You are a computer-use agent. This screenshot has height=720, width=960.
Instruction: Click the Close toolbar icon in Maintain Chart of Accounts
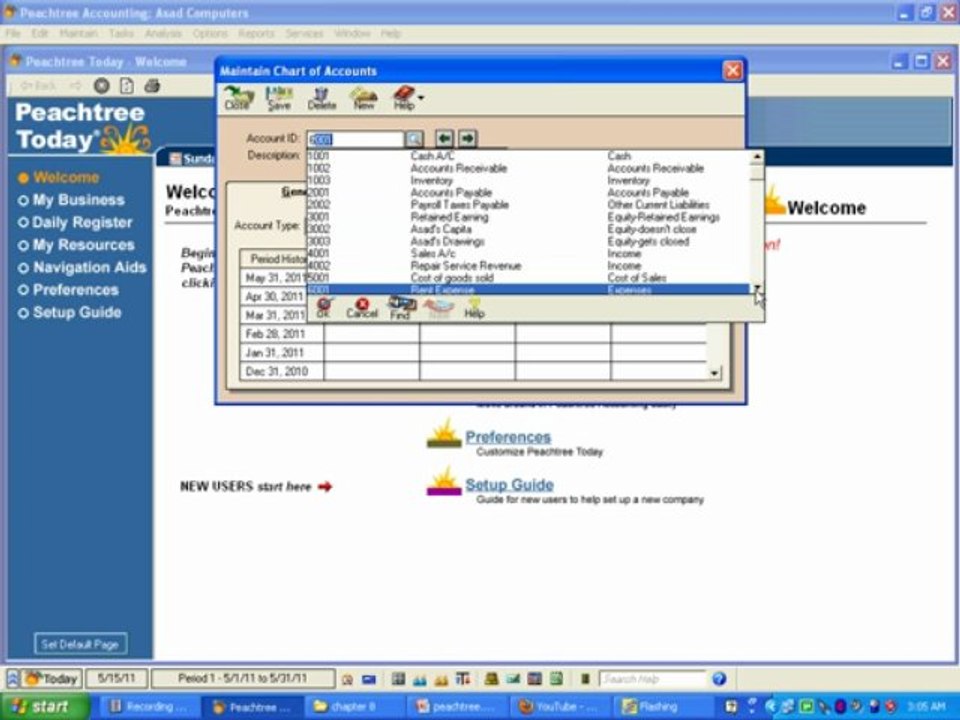(x=237, y=98)
